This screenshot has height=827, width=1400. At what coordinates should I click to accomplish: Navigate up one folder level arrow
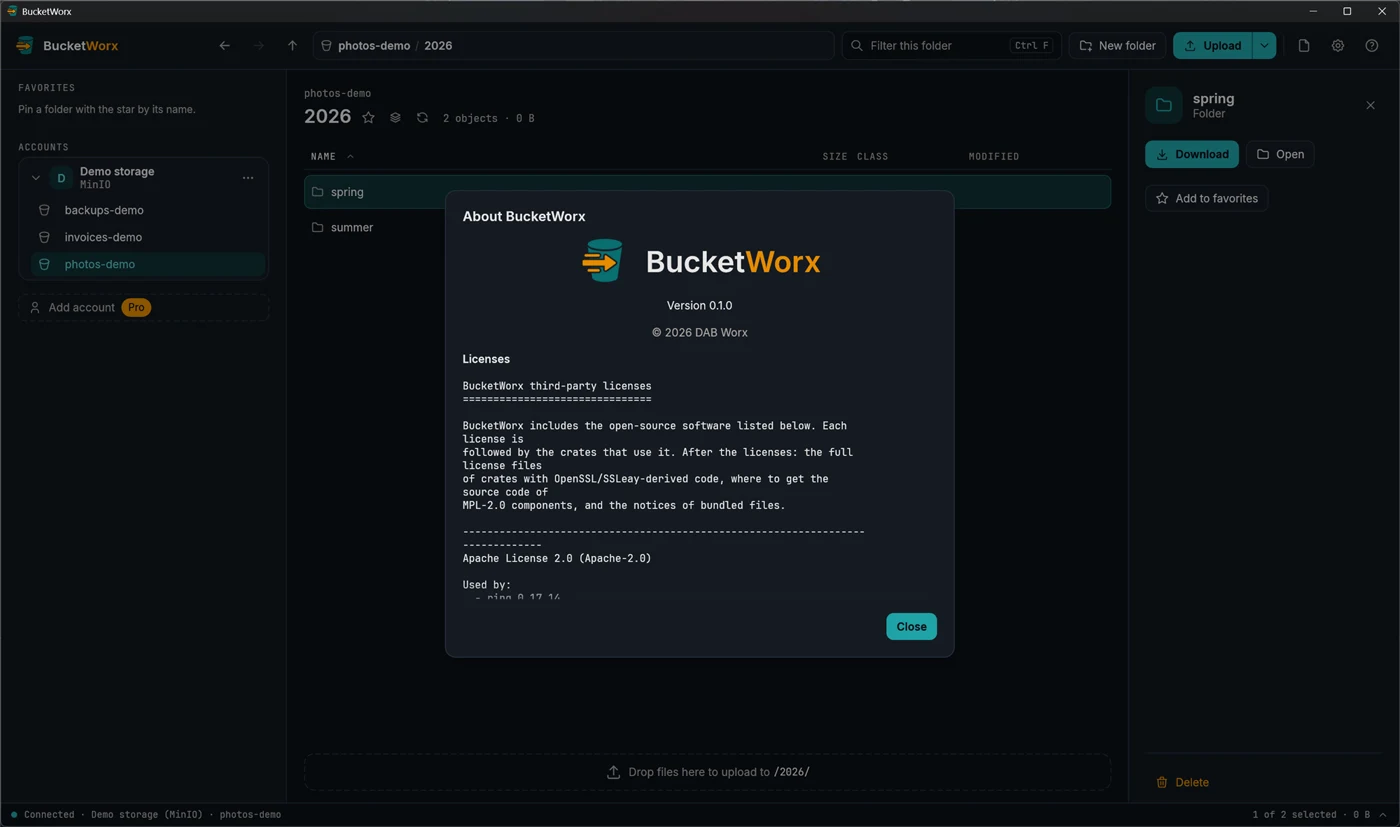[x=292, y=46]
